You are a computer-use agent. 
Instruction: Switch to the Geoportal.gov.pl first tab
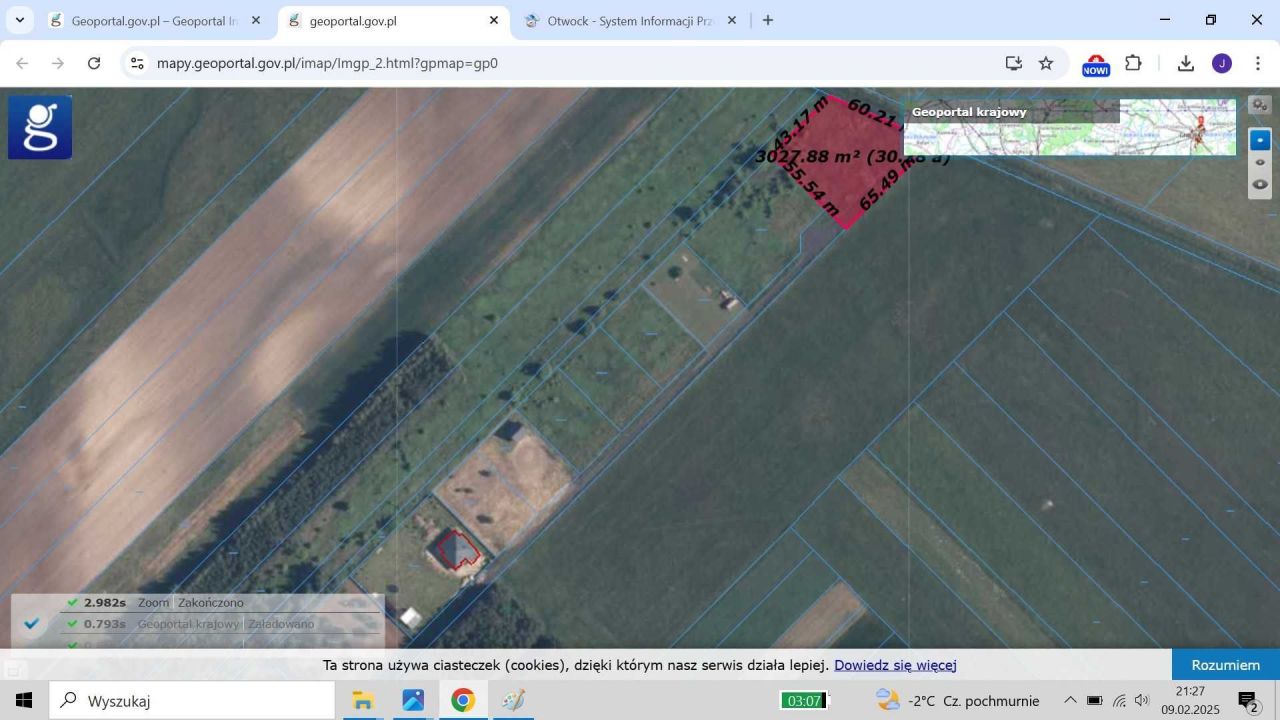click(x=155, y=20)
